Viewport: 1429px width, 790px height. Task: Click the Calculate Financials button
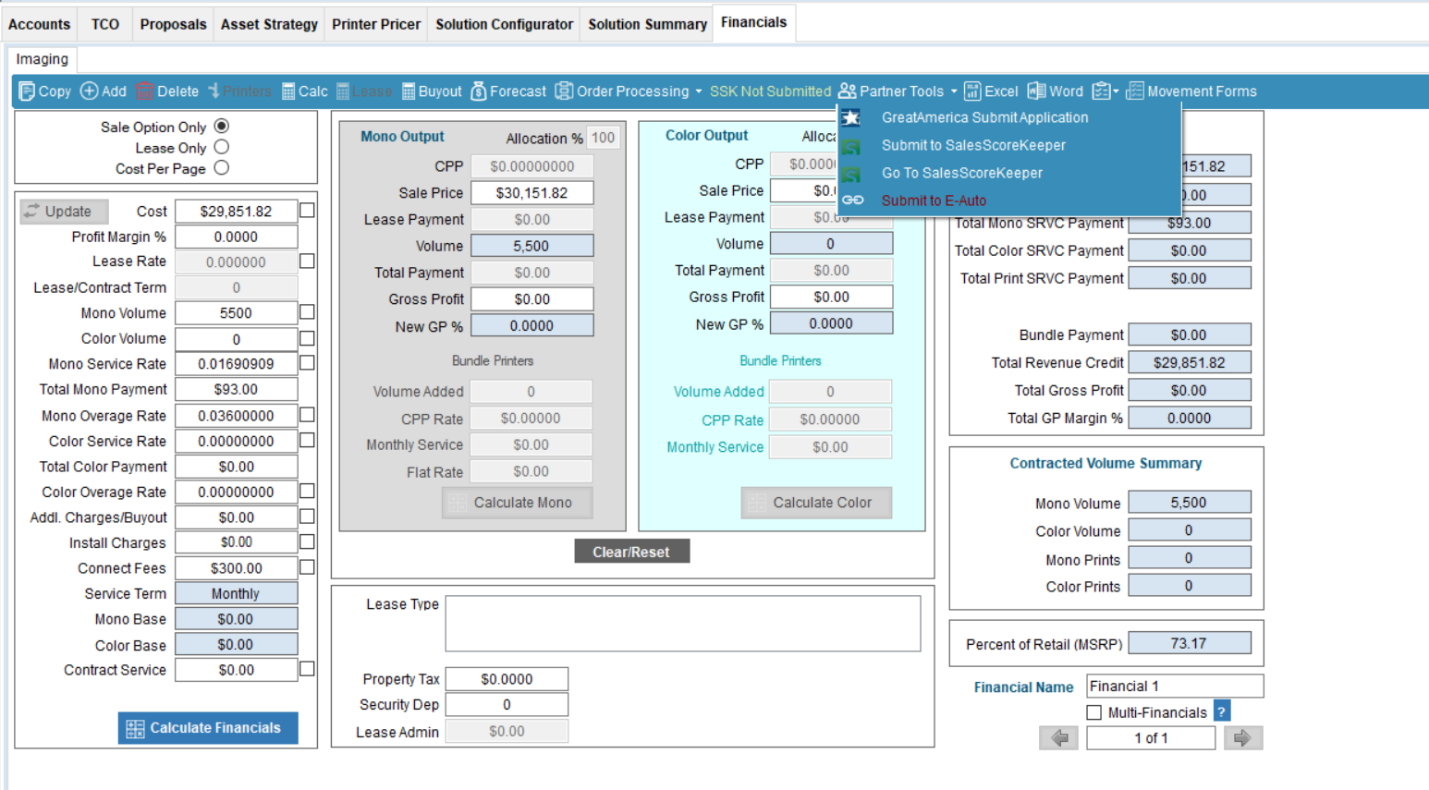pyautogui.click(x=208, y=728)
